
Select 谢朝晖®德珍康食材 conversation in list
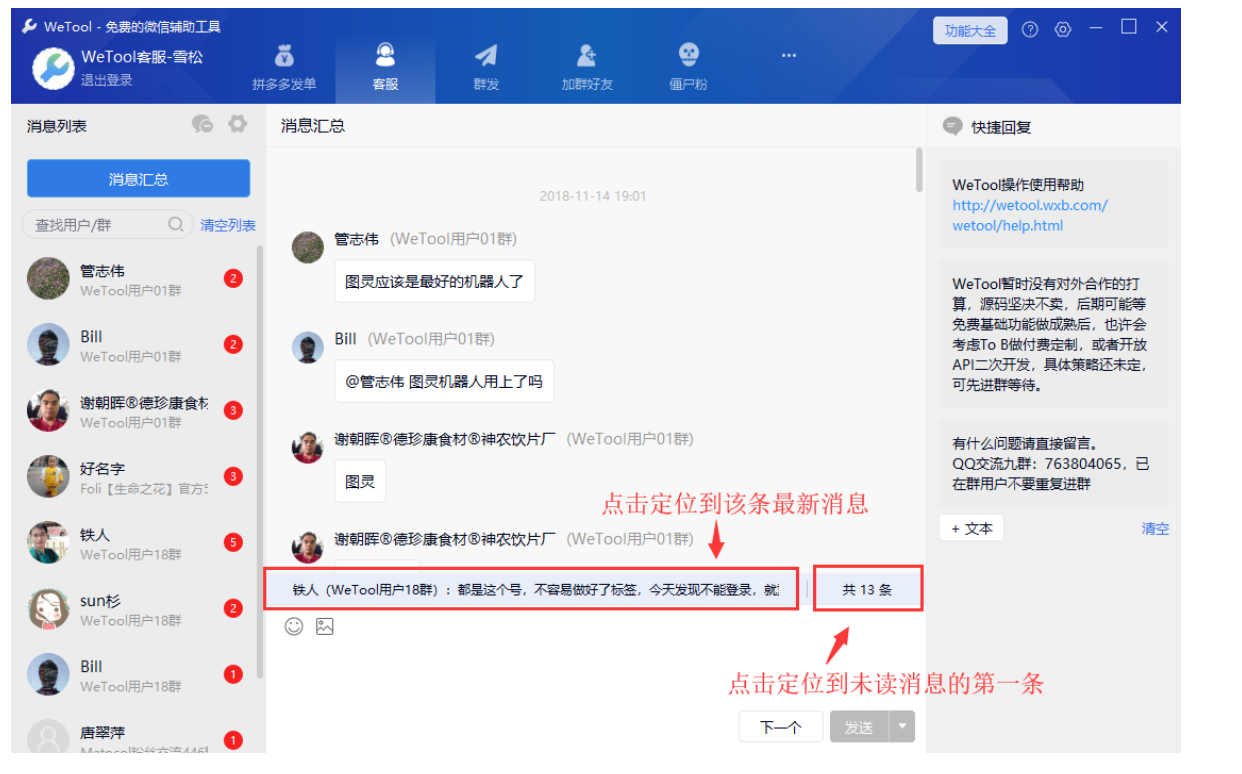pos(138,411)
